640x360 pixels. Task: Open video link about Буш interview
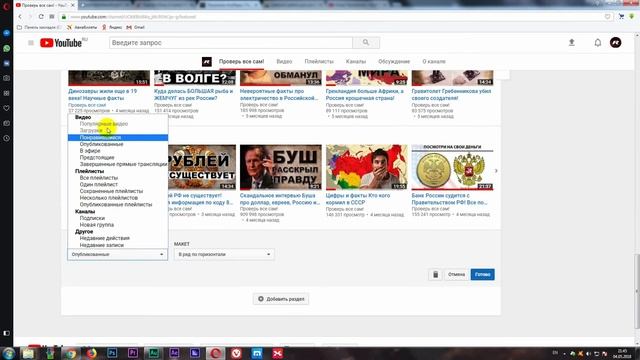(x=280, y=199)
